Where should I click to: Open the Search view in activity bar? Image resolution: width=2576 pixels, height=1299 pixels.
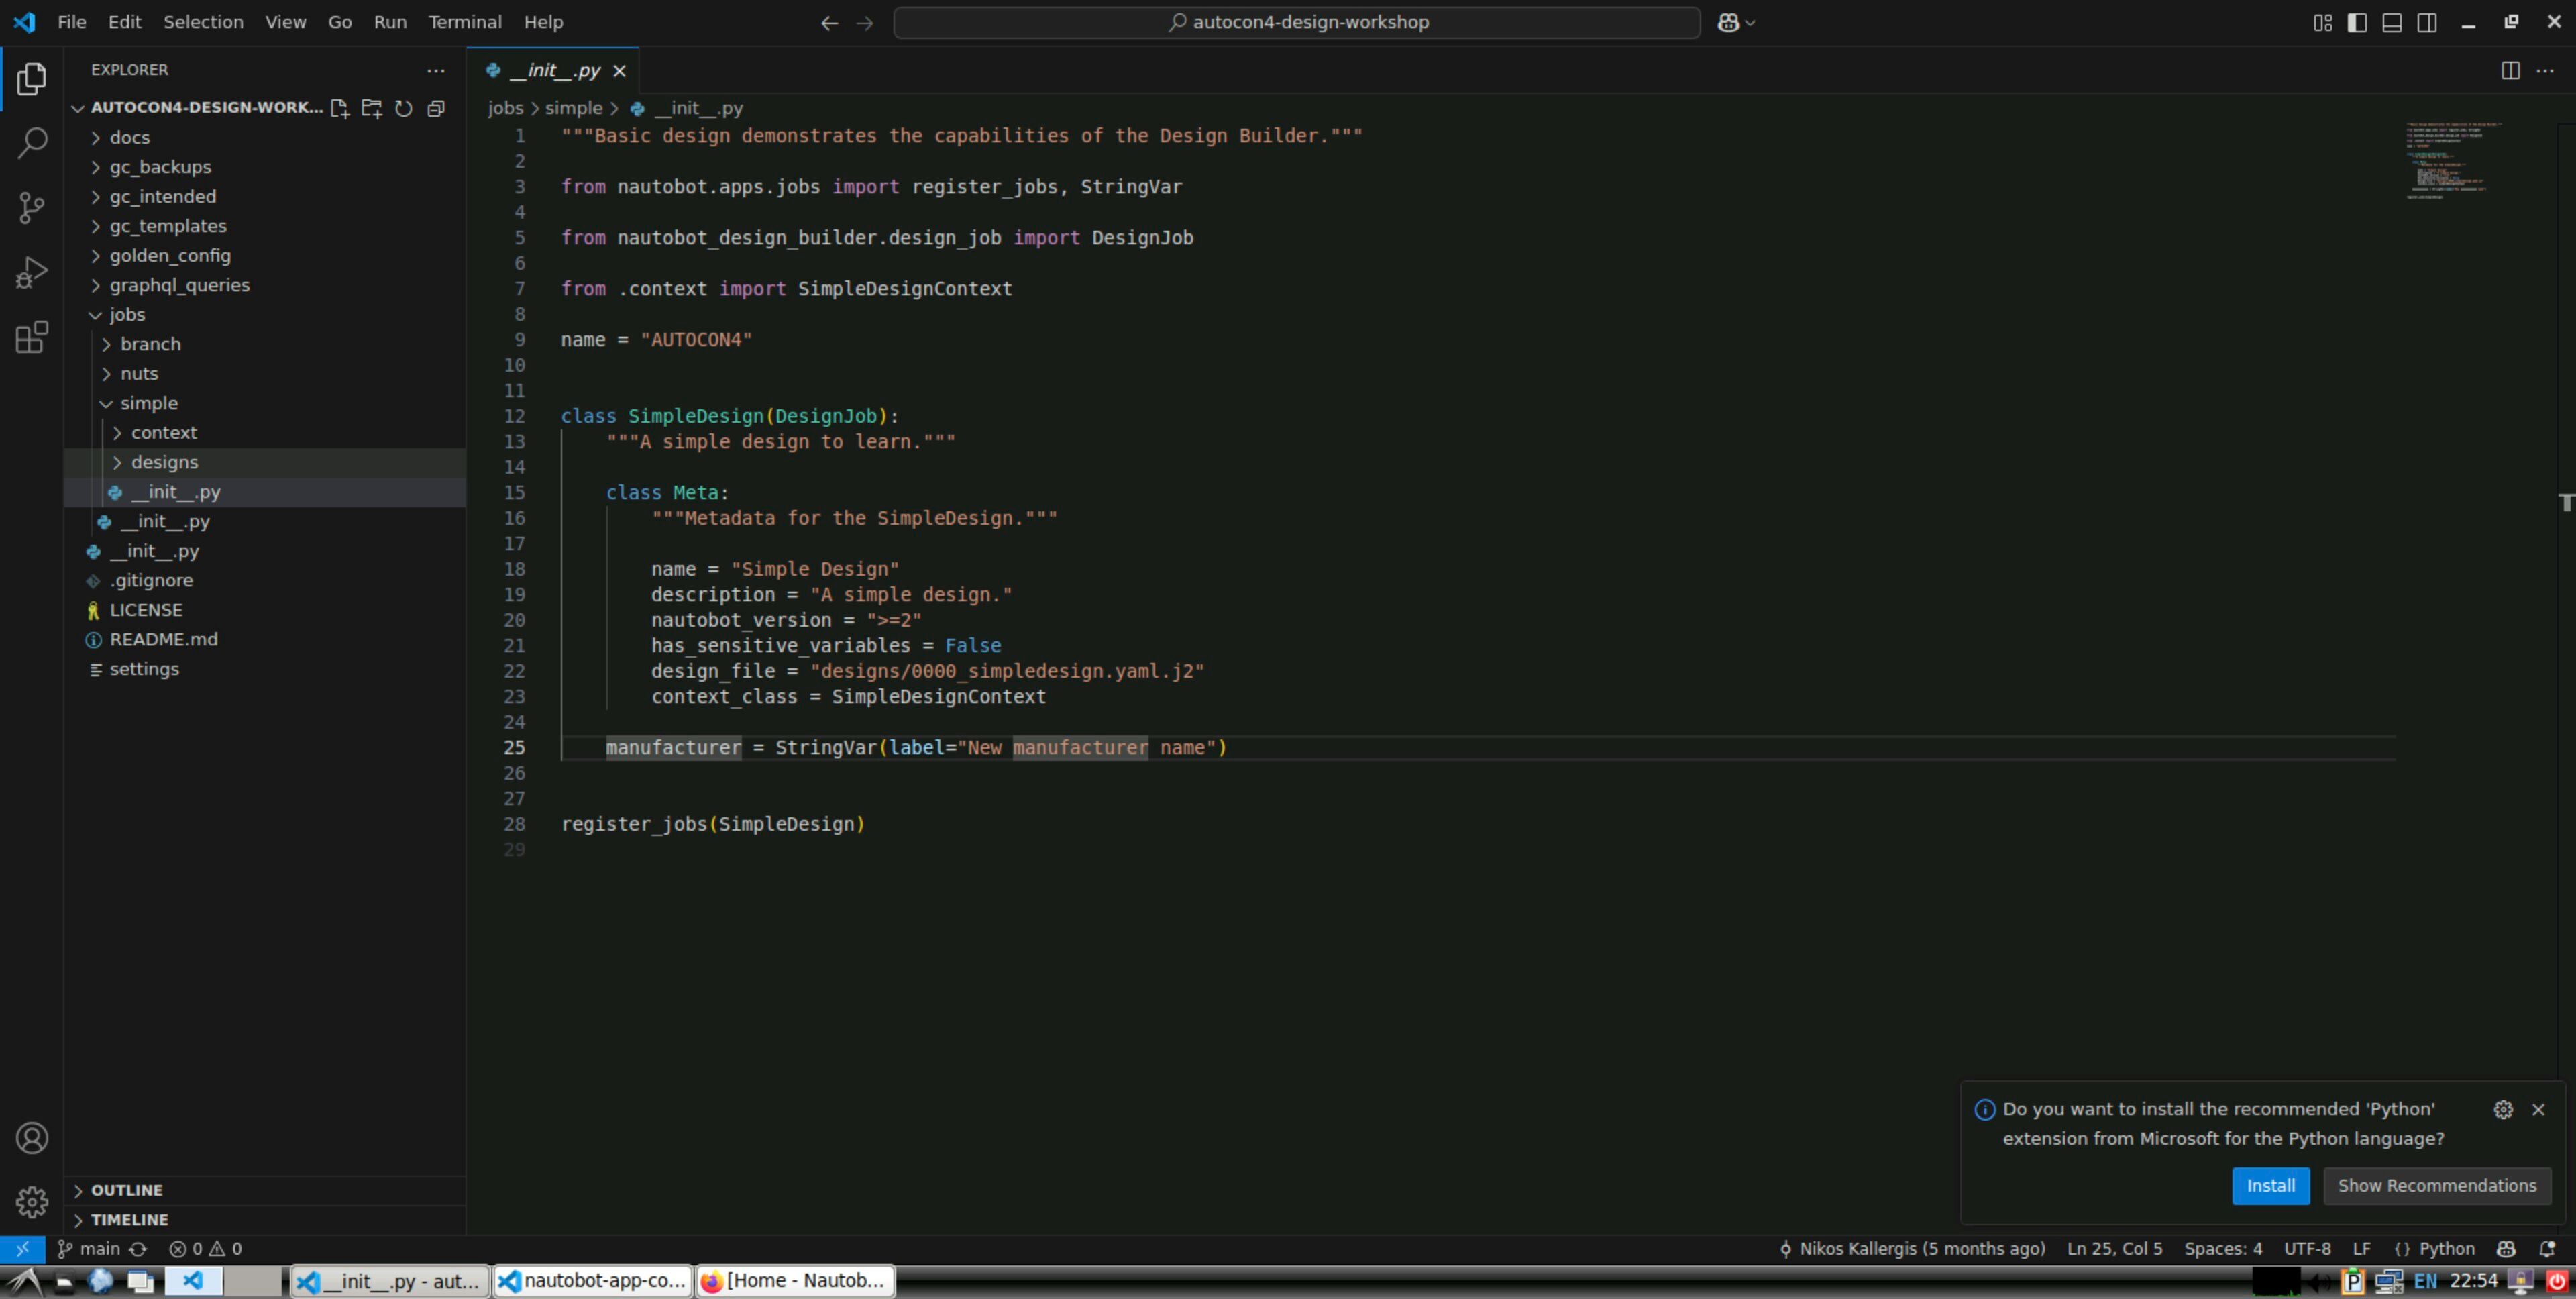(32, 143)
